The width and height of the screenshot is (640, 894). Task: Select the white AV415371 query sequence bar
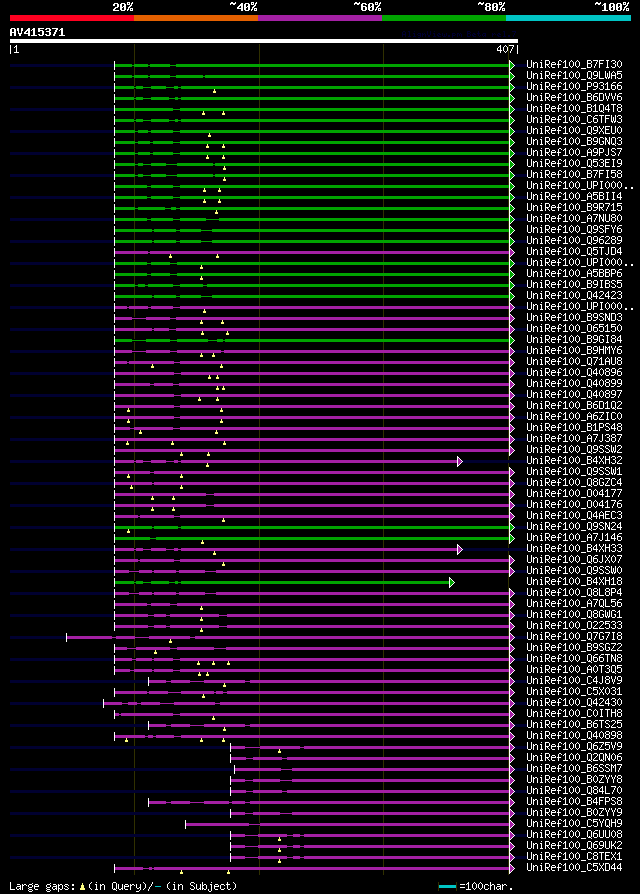[263, 41]
